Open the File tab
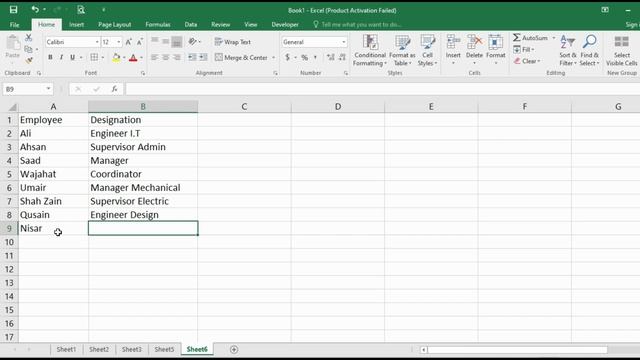The height and width of the screenshot is (360, 640). [14, 24]
